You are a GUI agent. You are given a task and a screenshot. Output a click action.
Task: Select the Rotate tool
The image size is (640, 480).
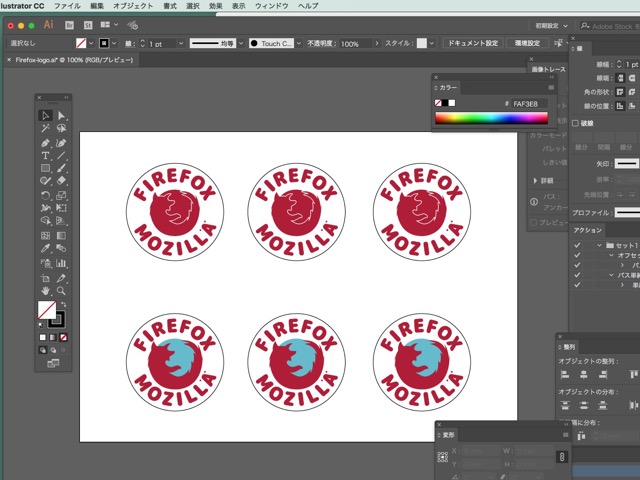tap(45, 196)
